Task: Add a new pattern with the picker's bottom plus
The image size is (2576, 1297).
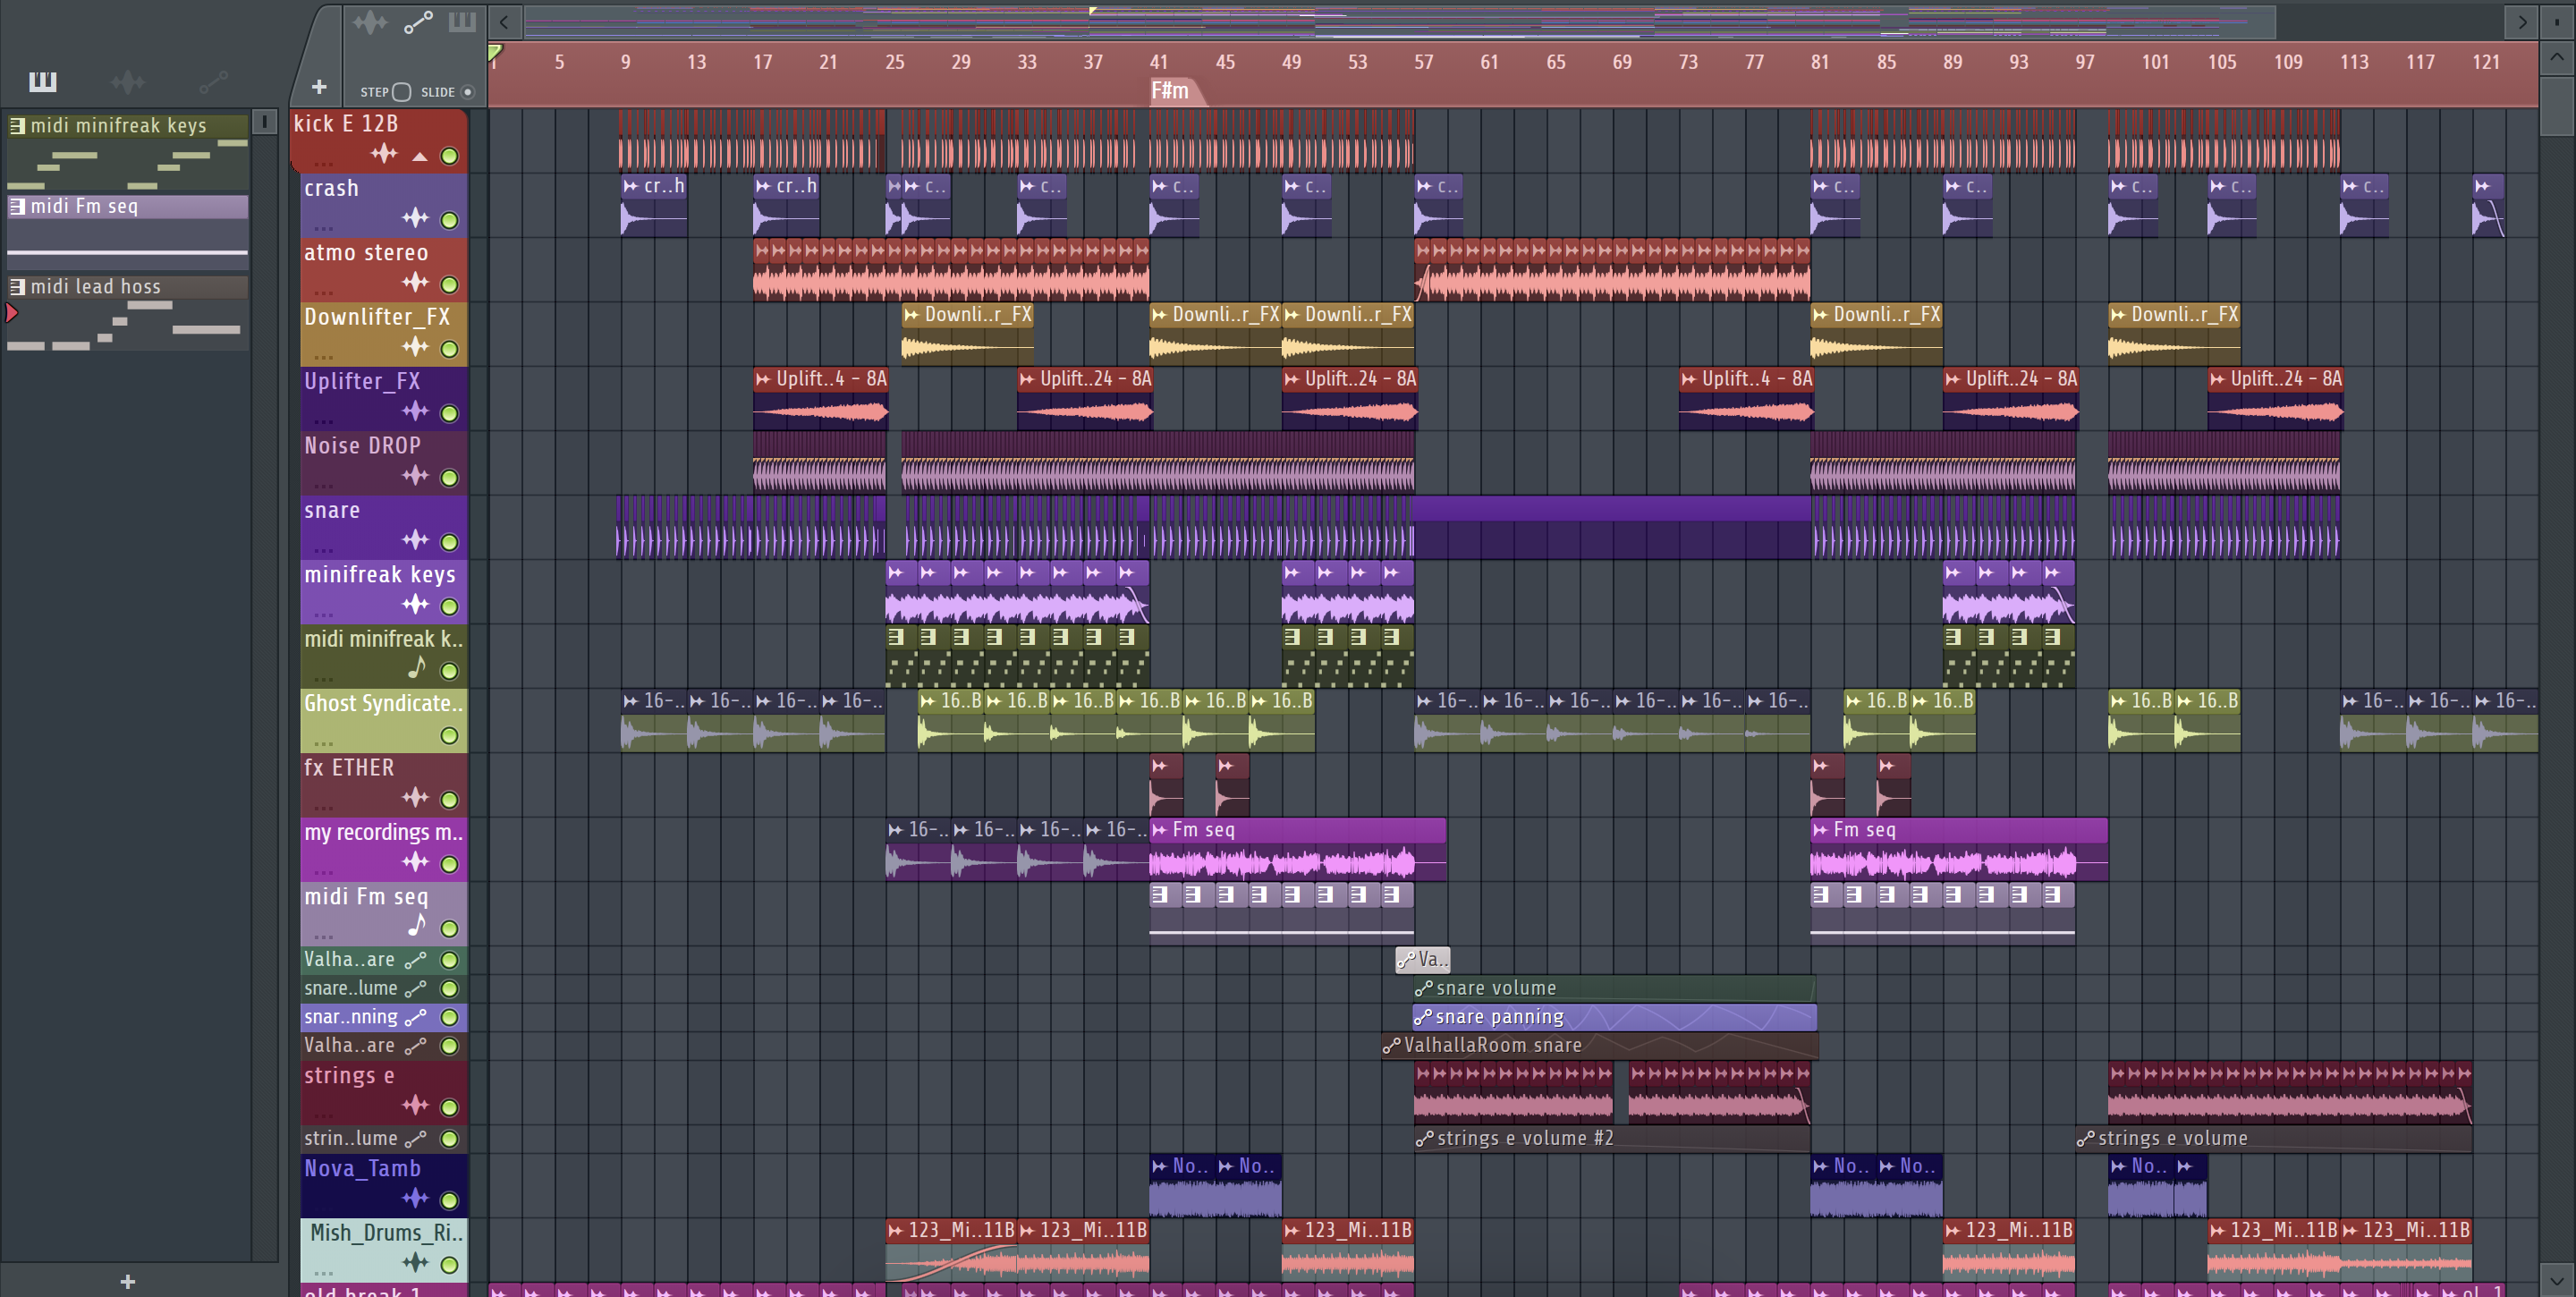Action: click(127, 1281)
